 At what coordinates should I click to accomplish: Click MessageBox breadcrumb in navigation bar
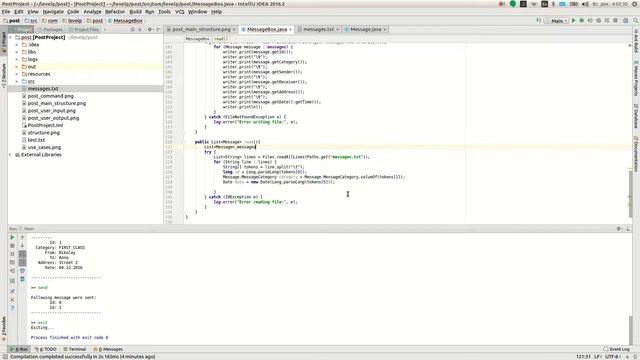click(x=126, y=20)
